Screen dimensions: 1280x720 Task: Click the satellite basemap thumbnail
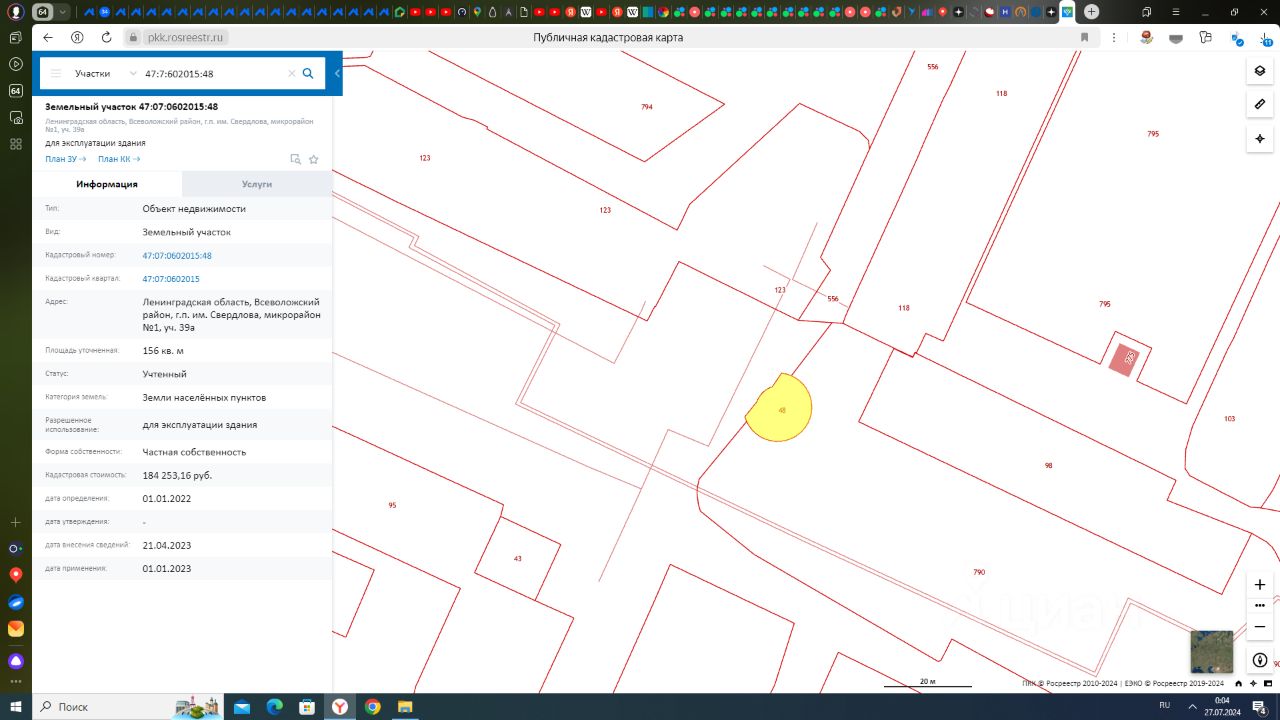tap(1211, 652)
